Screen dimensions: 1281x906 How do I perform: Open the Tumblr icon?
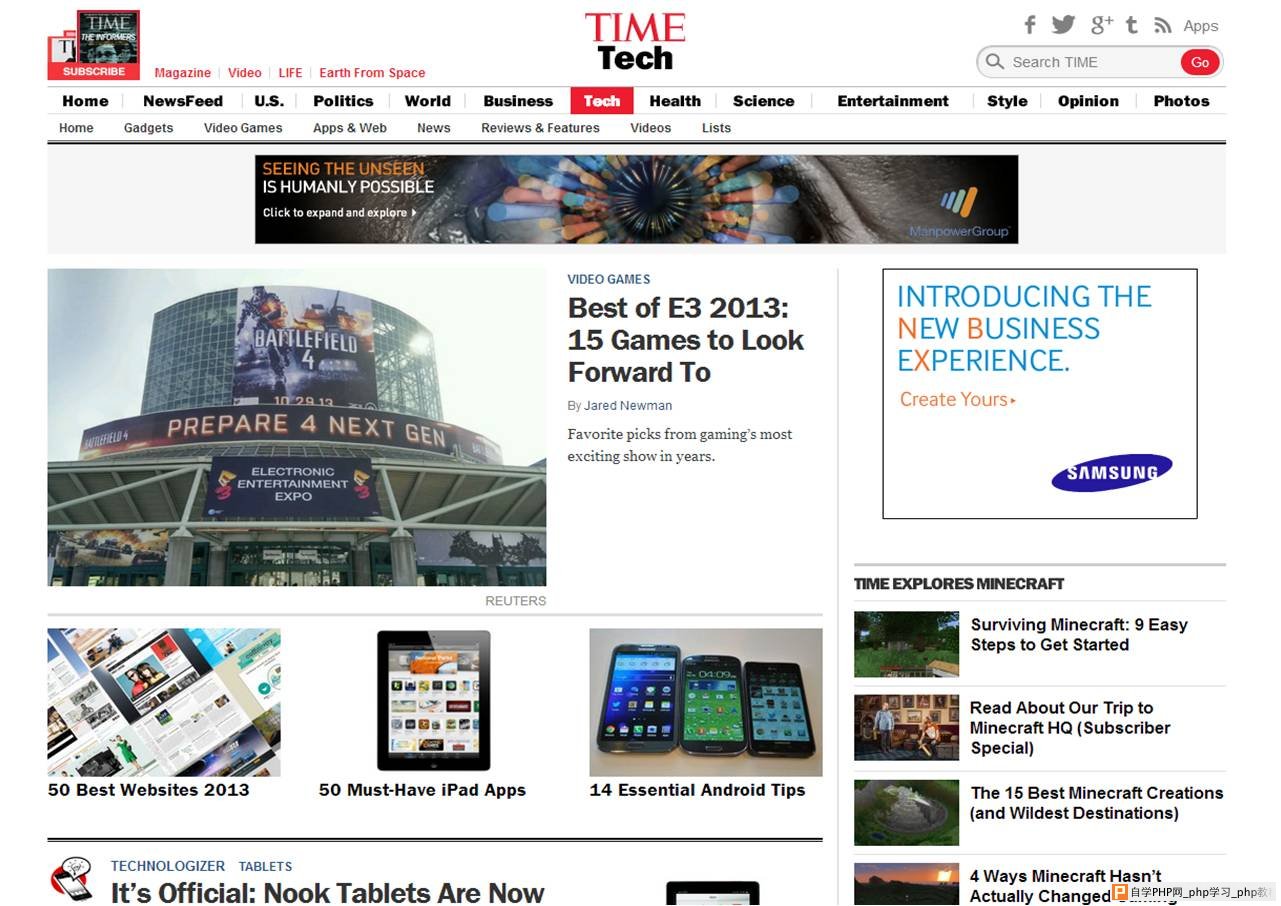click(x=1132, y=25)
